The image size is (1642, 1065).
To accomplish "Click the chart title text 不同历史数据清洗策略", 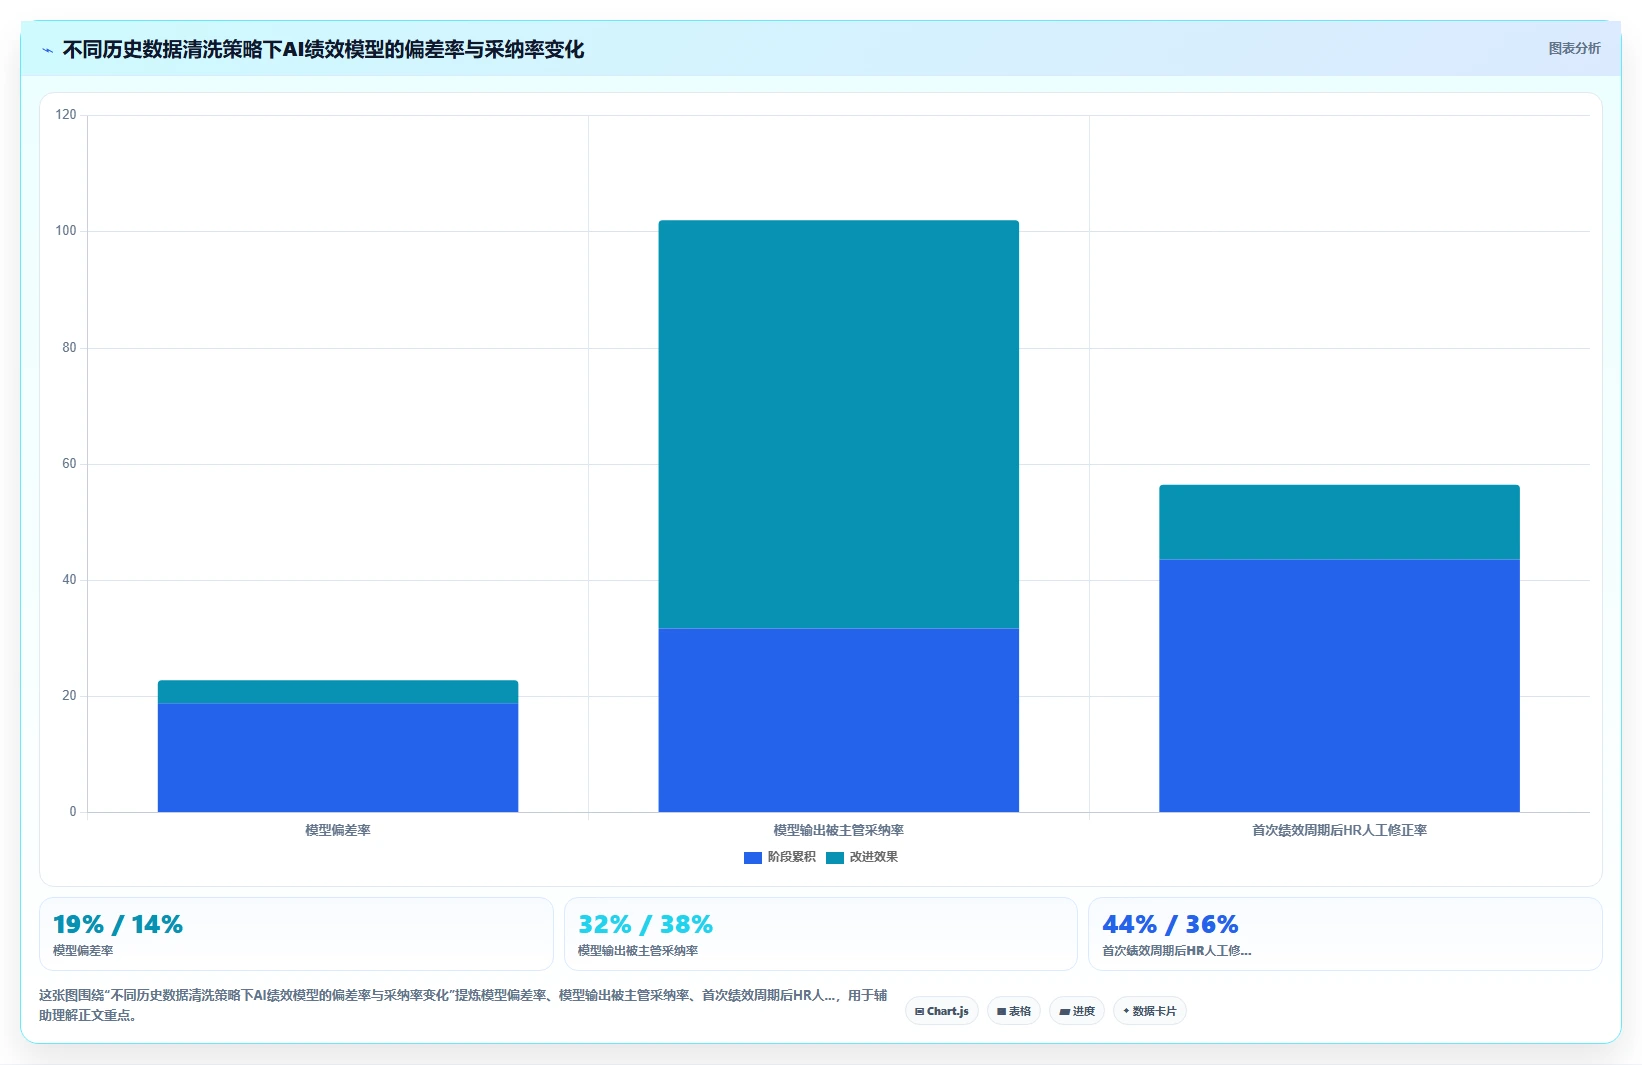I will point(162,50).
